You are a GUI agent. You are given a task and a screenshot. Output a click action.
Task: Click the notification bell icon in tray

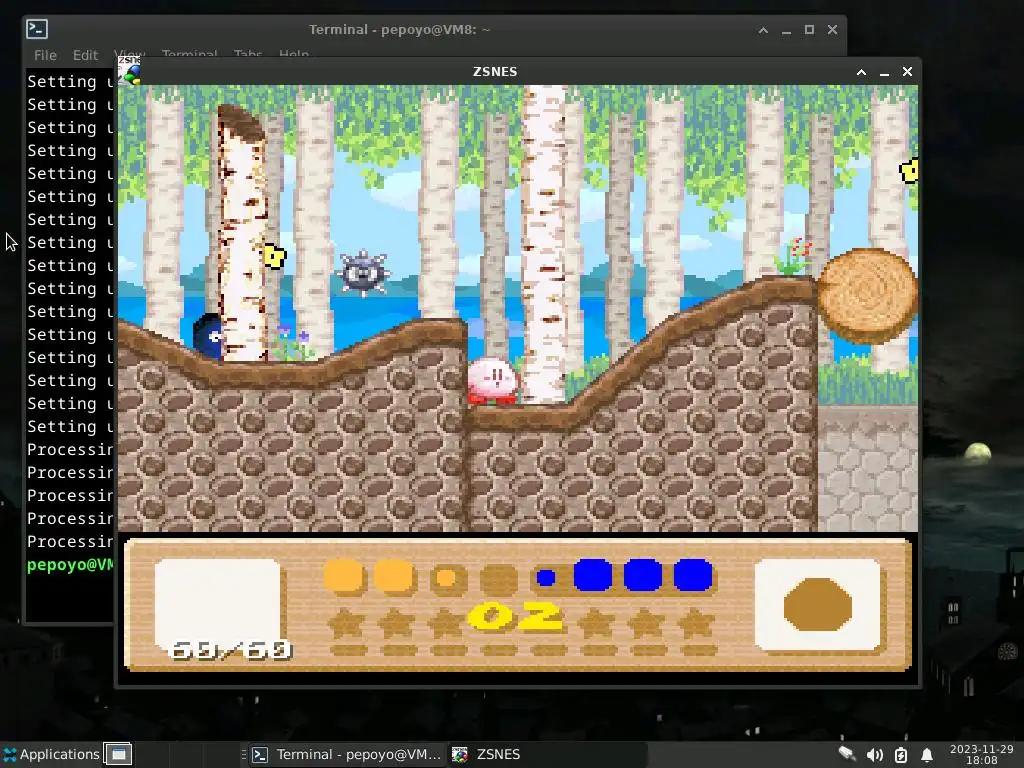[x=927, y=755]
